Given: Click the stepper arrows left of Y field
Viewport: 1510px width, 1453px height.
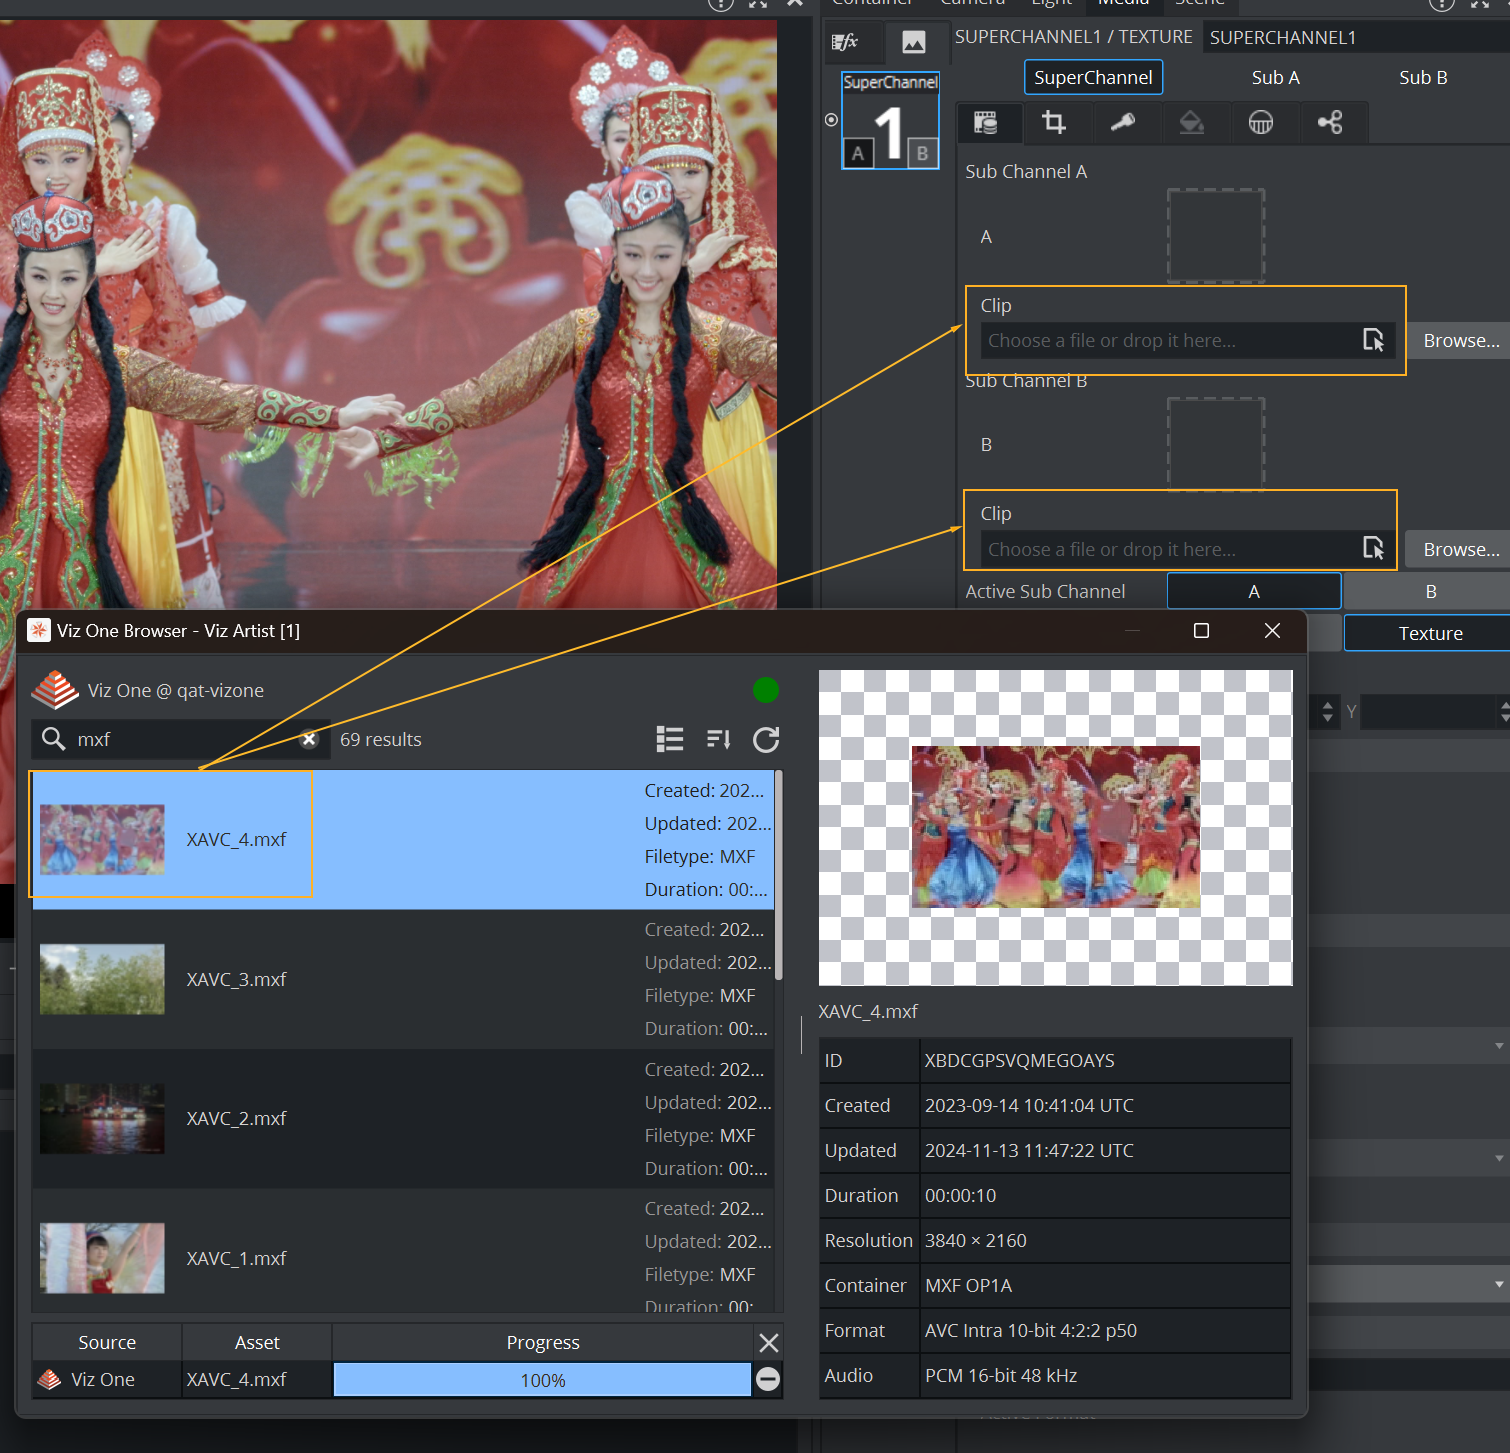Looking at the screenshot, I should point(1327,711).
